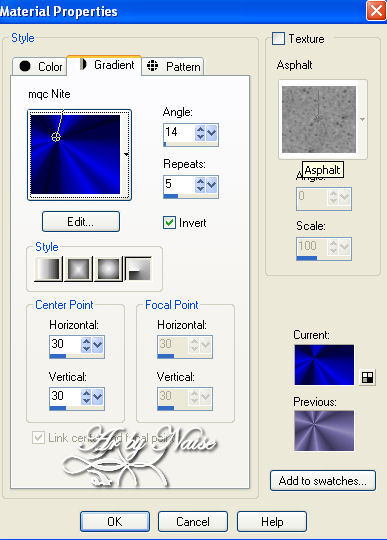Click the Previous material swatch
387x540 pixels.
tap(324, 430)
